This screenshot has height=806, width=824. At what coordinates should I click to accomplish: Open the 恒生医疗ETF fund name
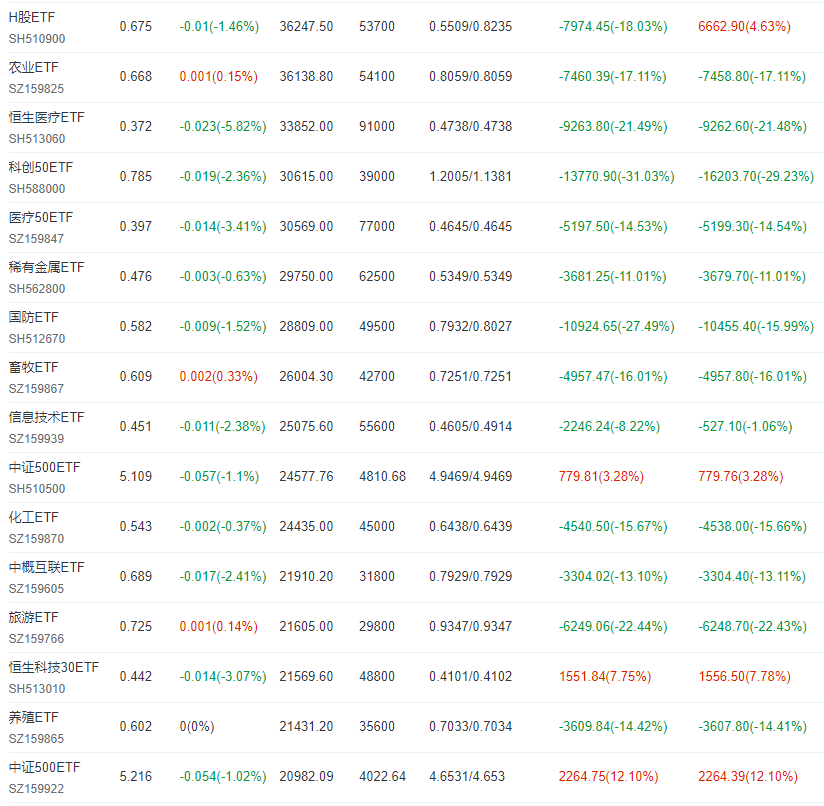tap(46, 117)
